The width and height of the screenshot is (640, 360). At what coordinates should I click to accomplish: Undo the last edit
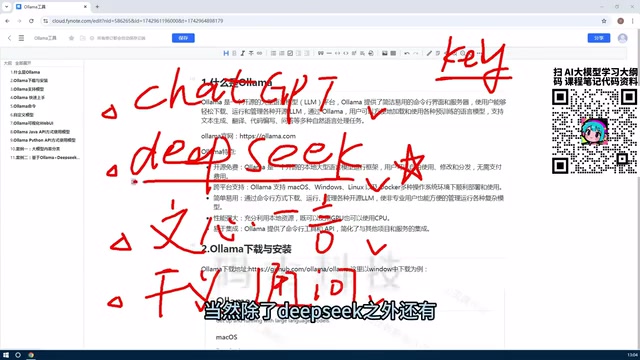point(407,53)
